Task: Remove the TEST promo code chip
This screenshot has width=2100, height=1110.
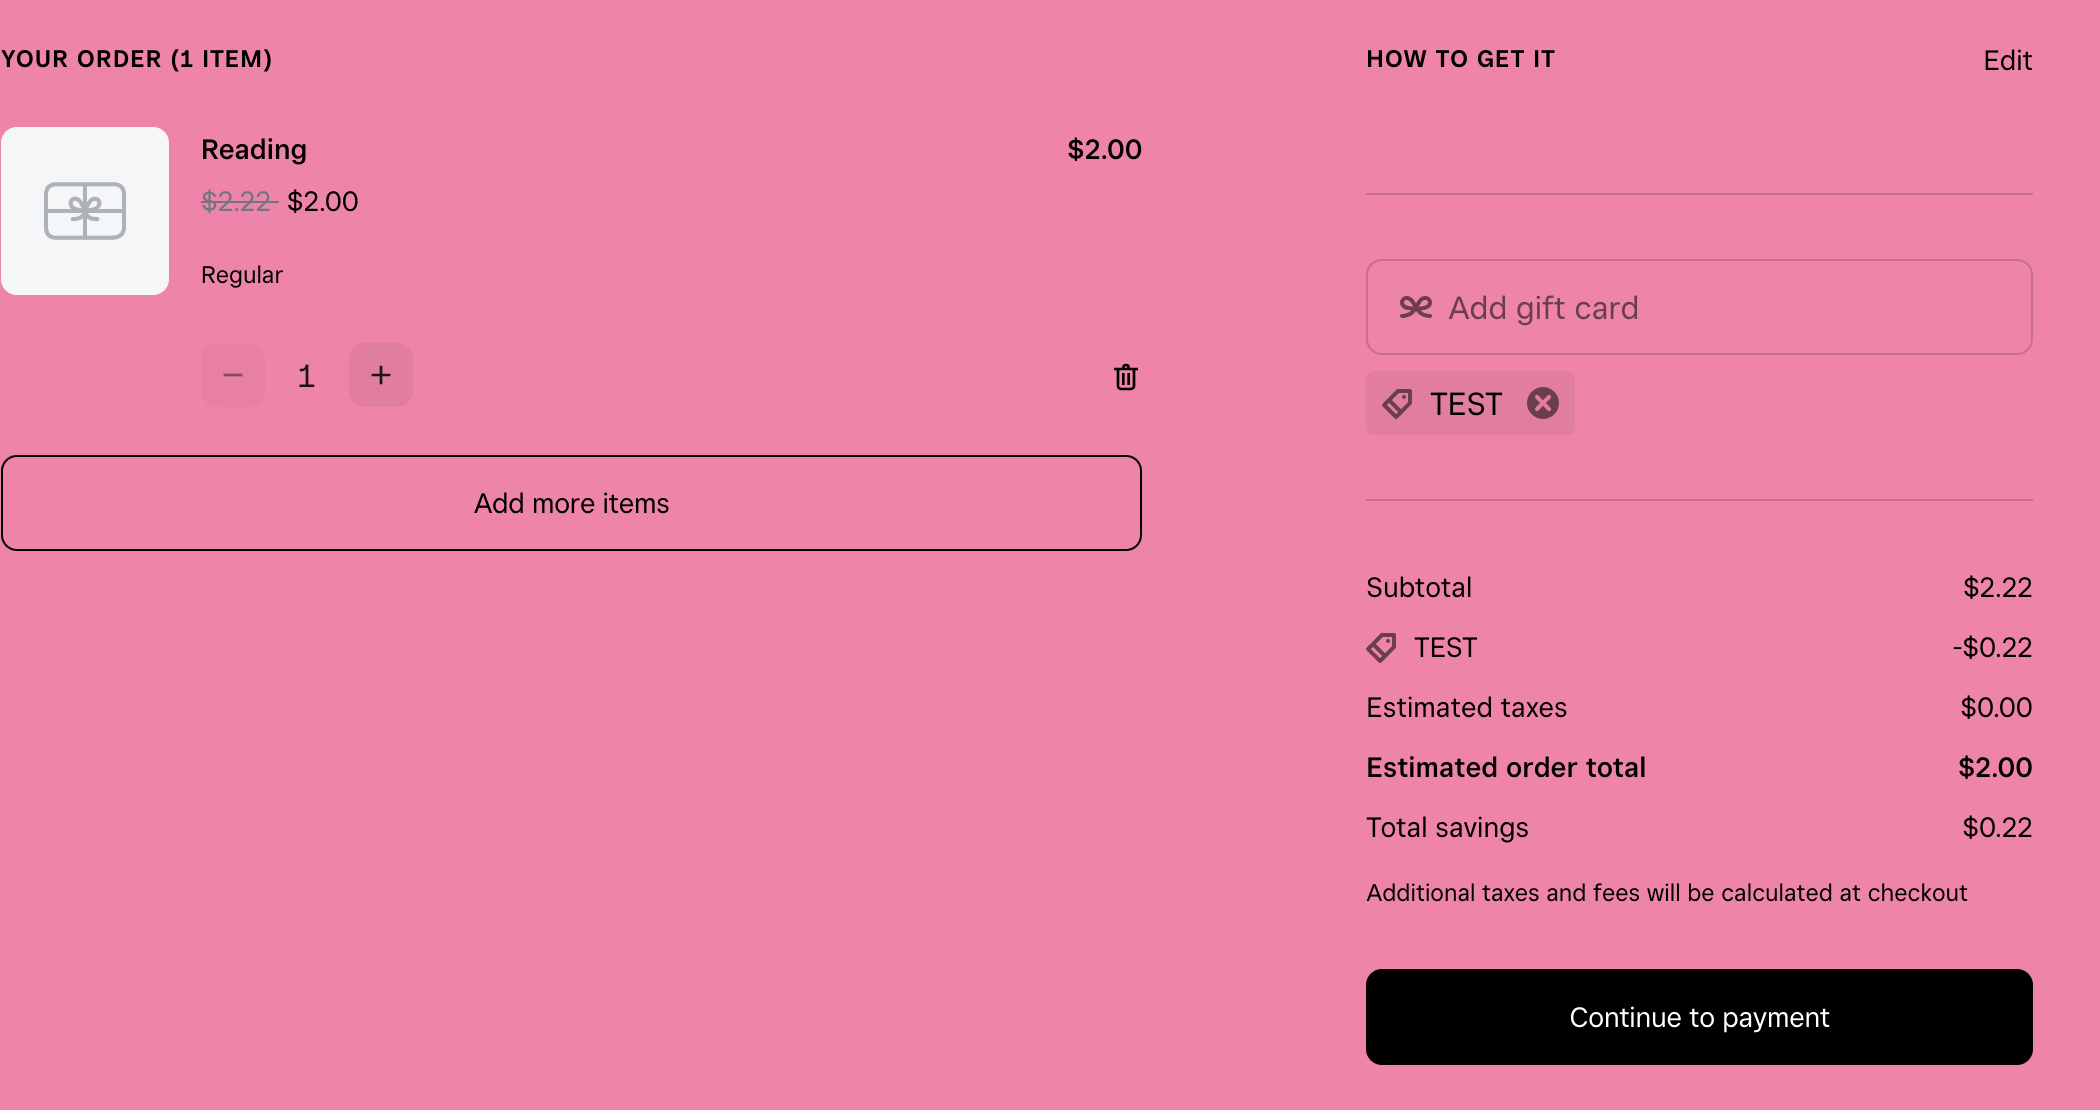Action: (1543, 403)
